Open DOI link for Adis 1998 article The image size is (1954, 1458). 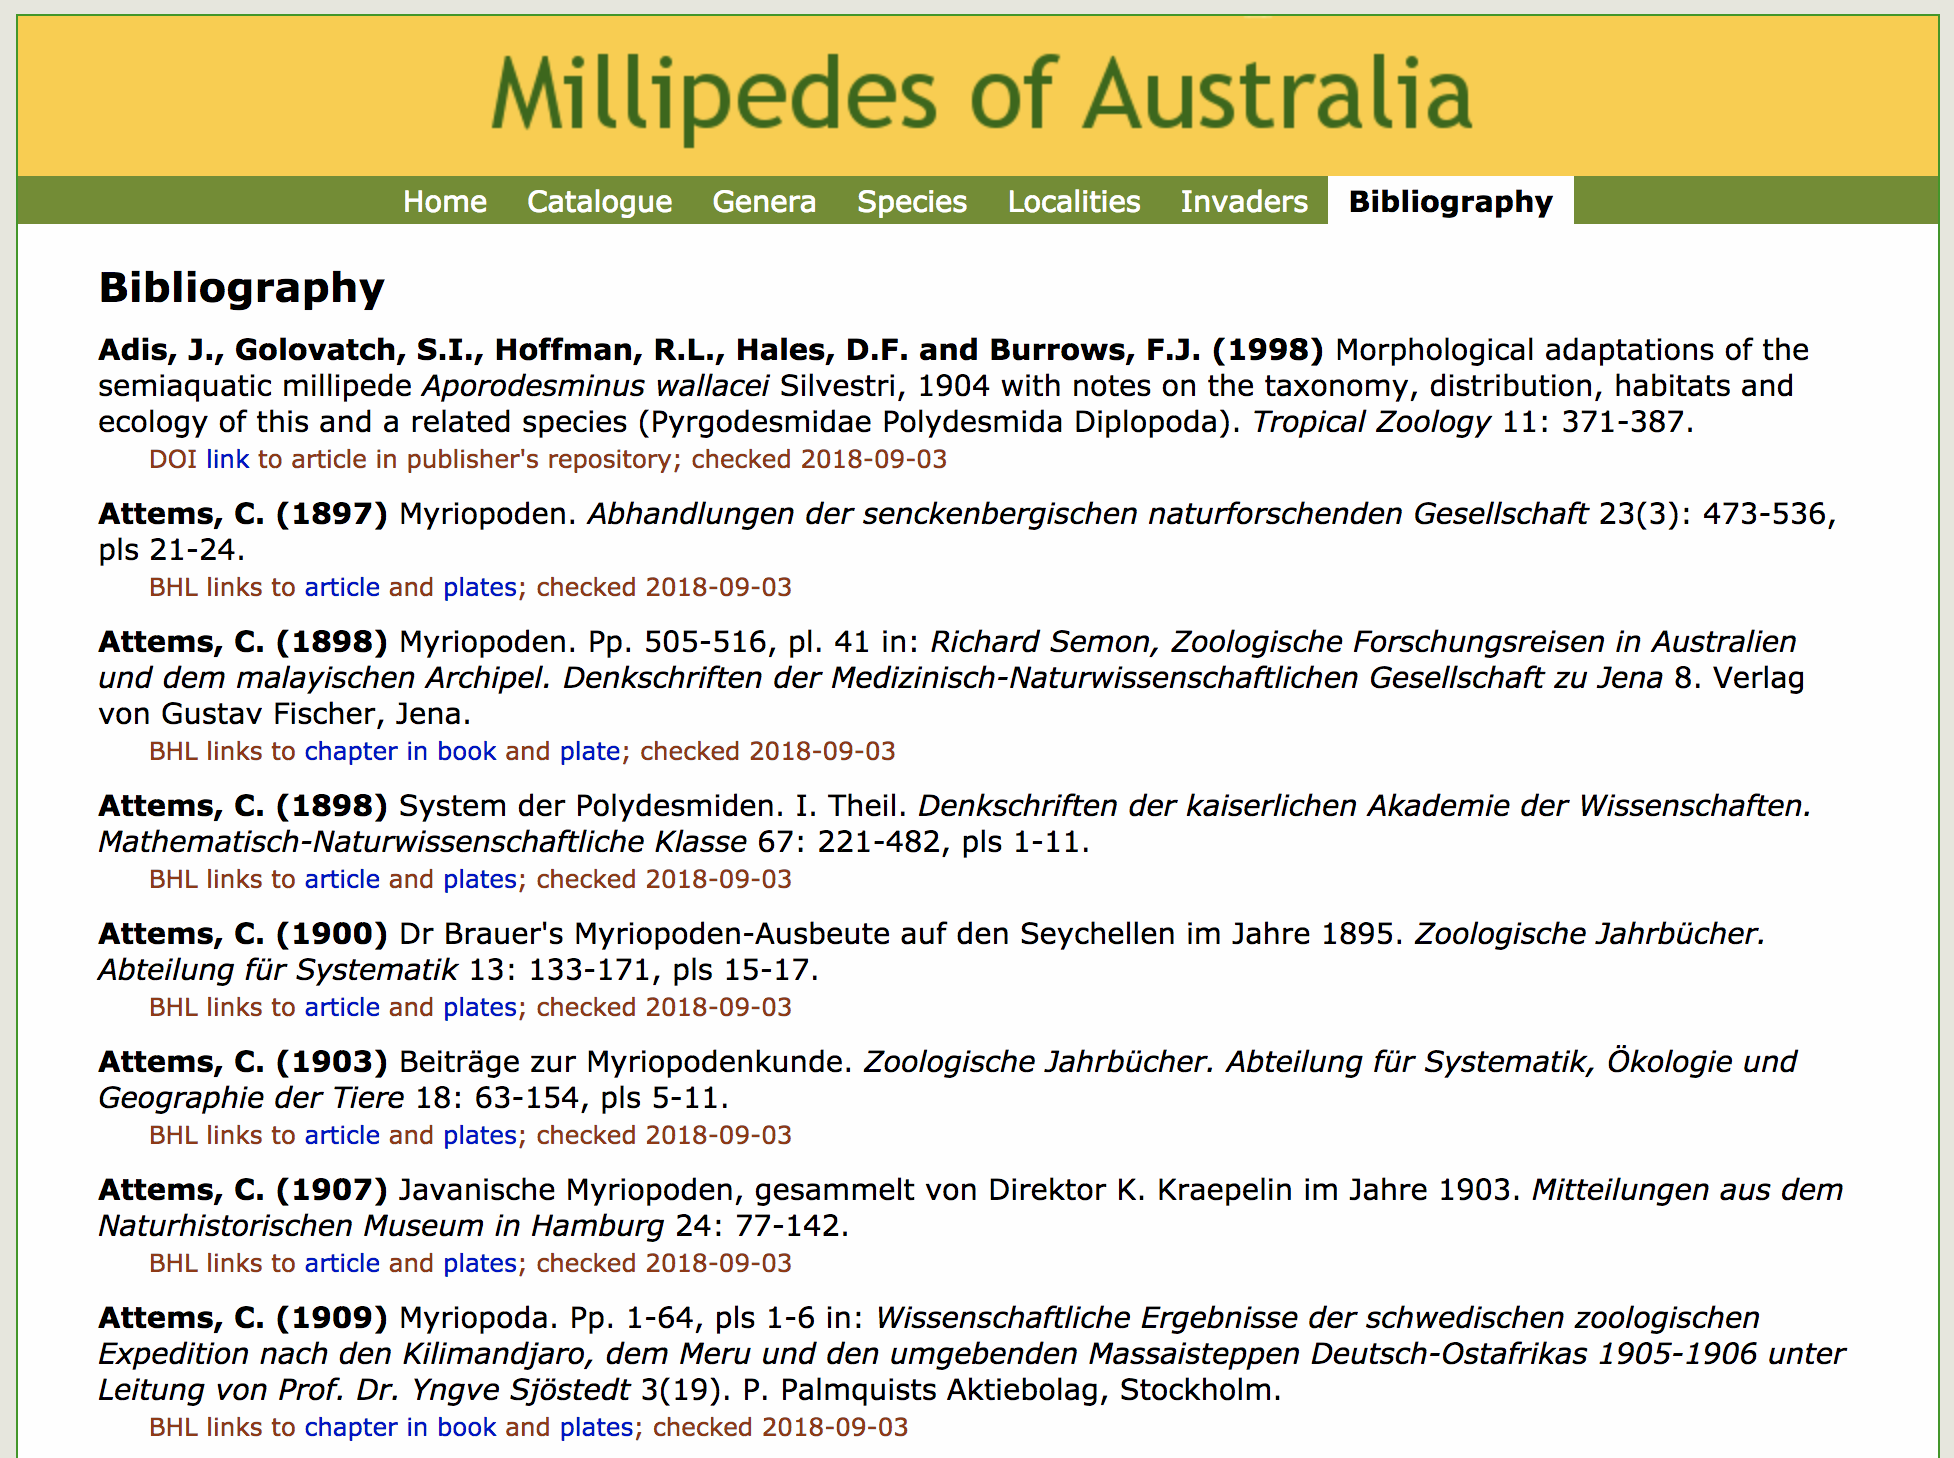(x=227, y=459)
